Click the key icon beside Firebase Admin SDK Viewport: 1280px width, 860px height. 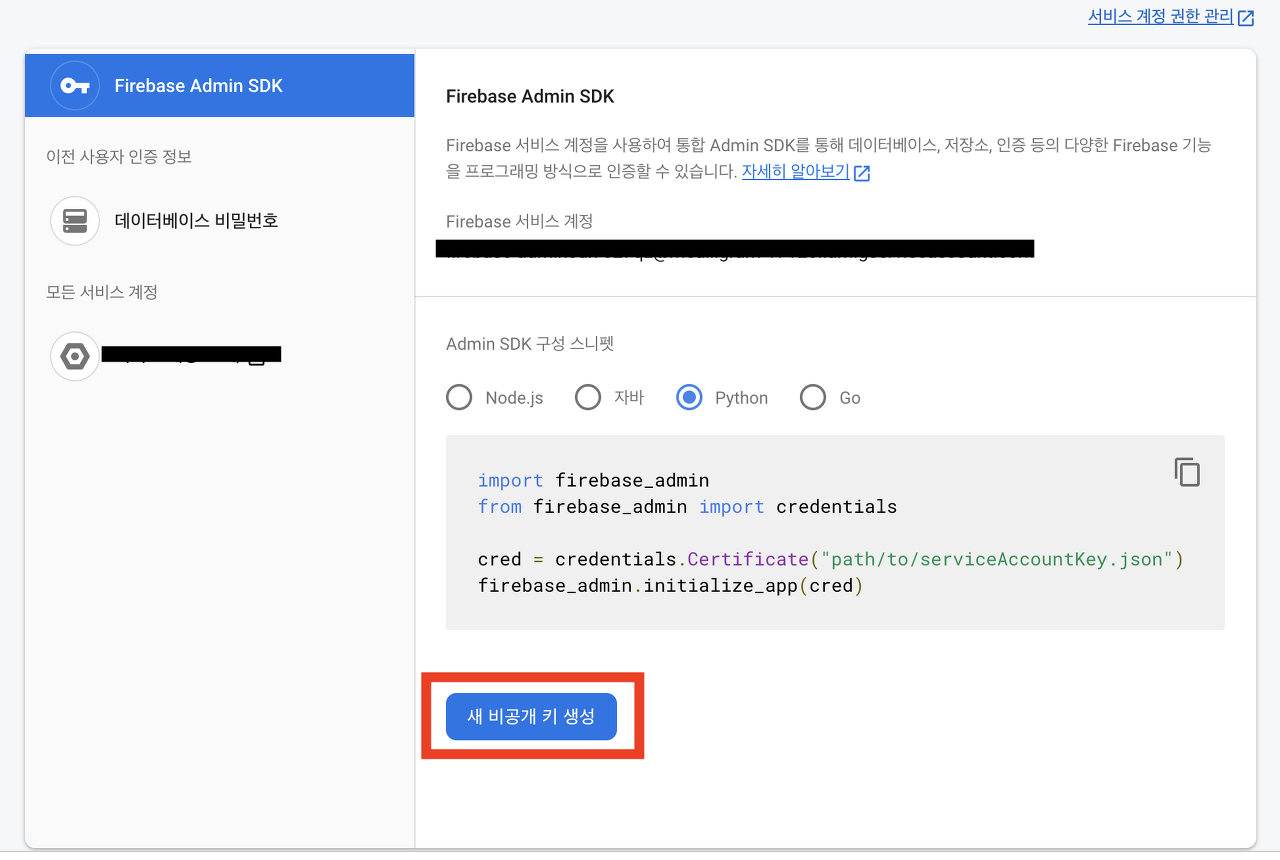coord(75,86)
